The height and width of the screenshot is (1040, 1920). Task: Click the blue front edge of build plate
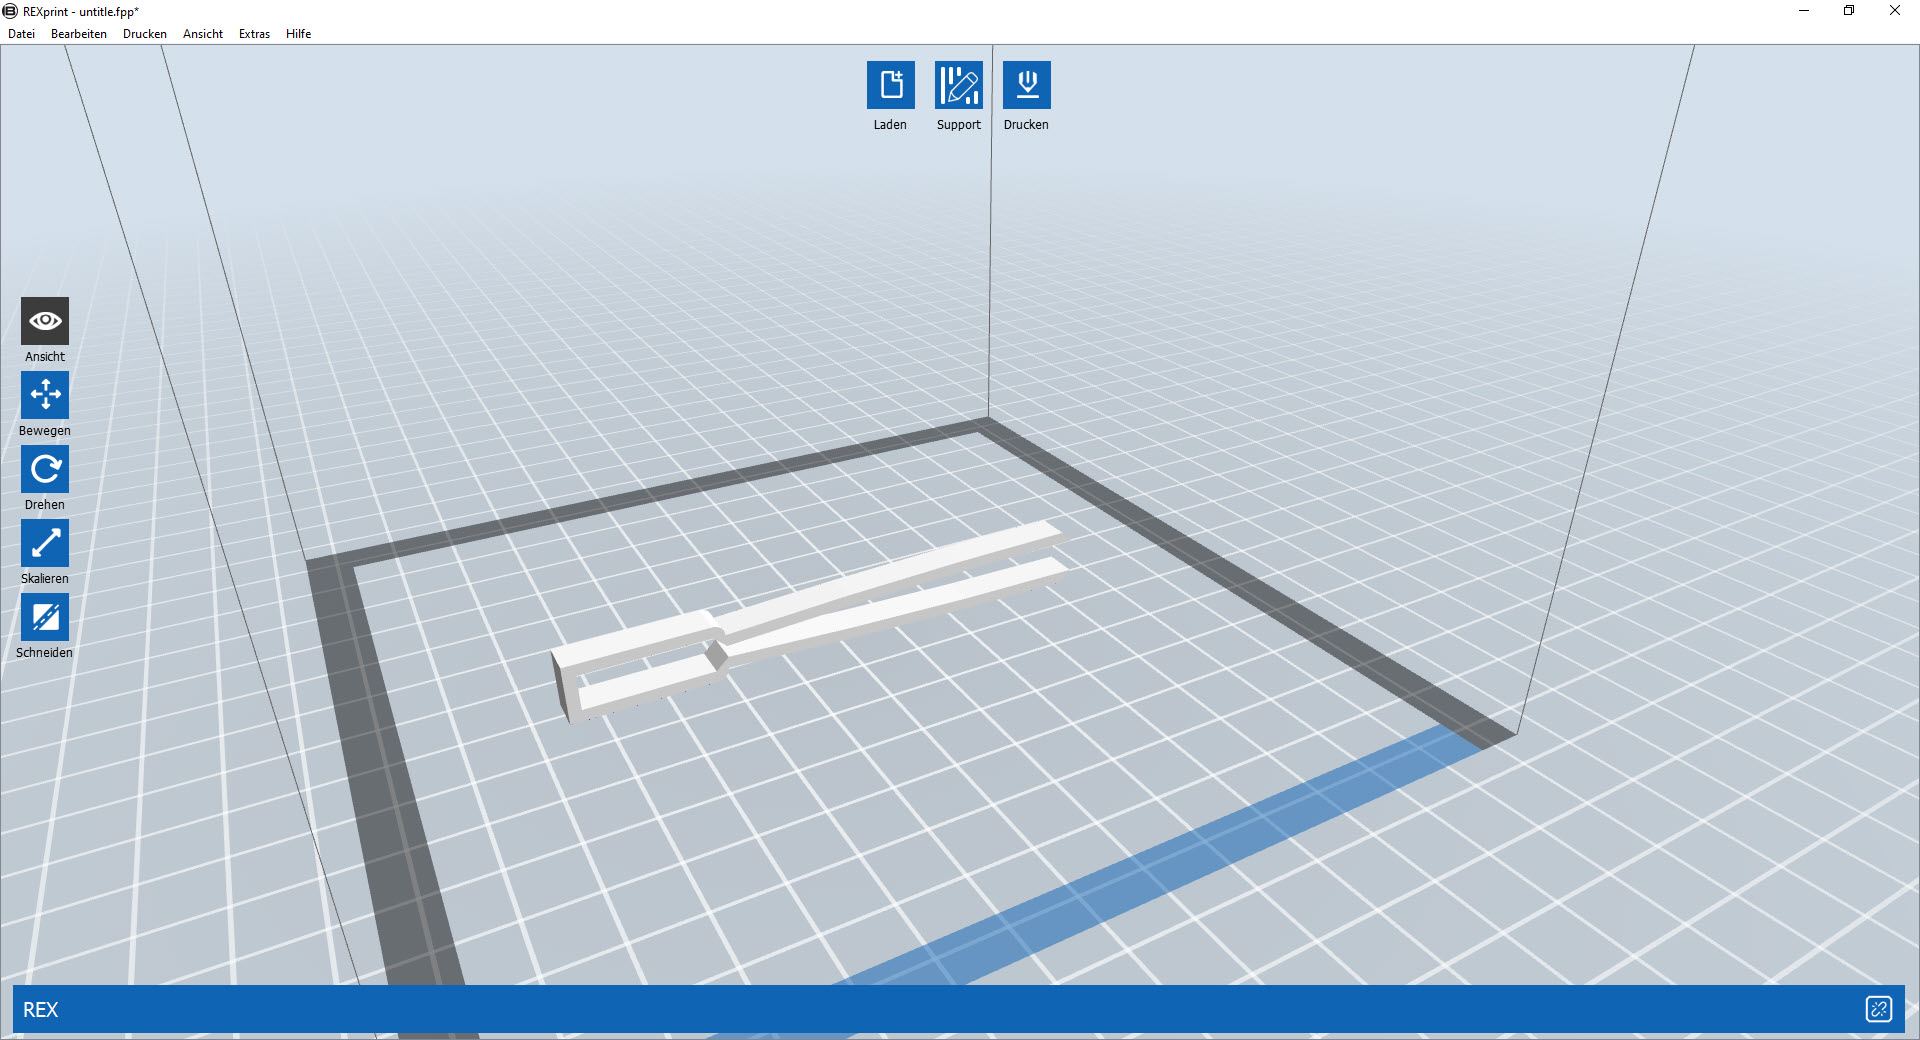[x=1150, y=870]
